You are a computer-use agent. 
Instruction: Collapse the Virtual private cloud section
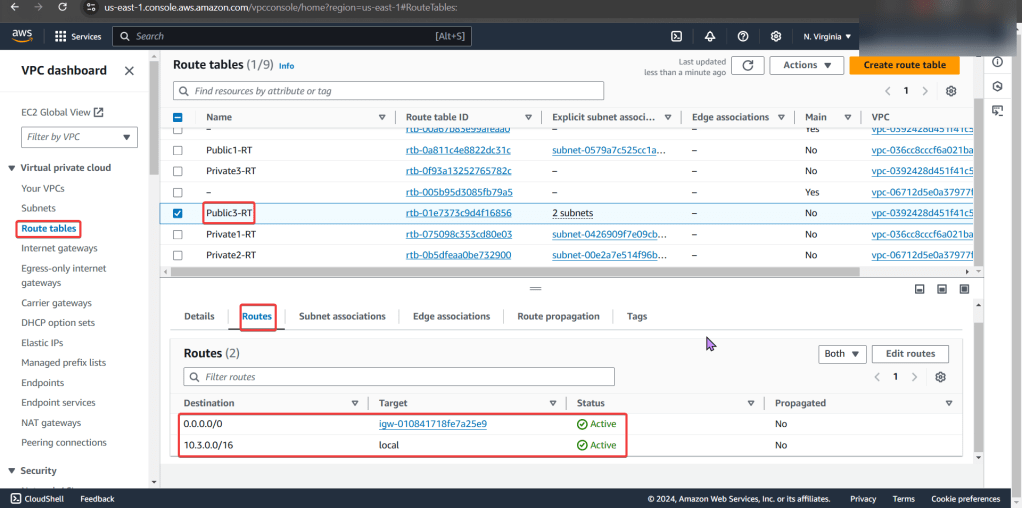12,168
